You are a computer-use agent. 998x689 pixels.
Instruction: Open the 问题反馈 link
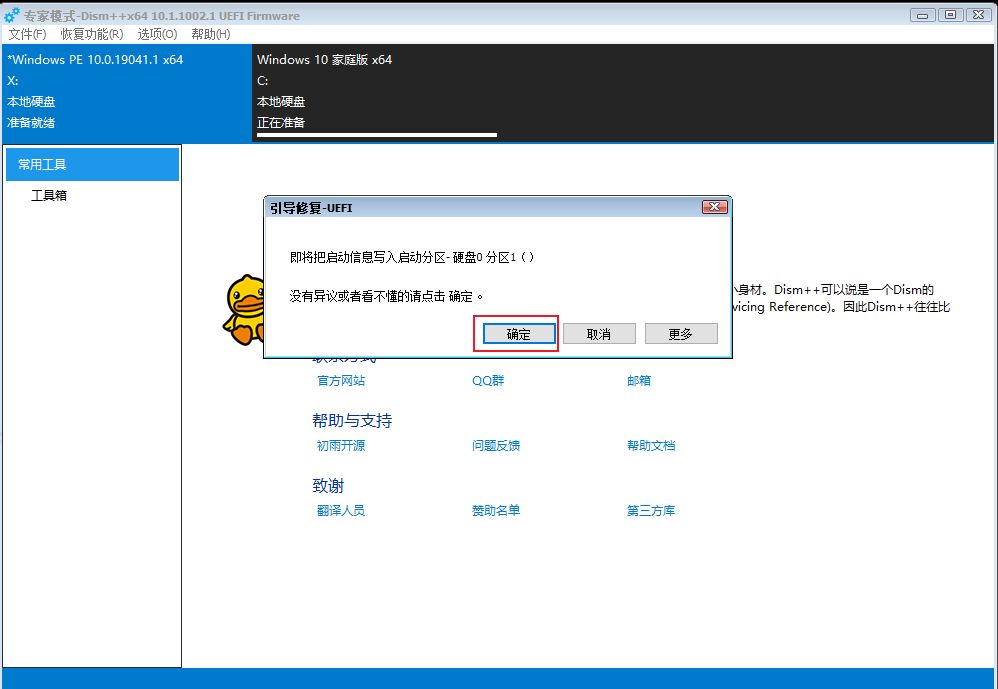[496, 446]
